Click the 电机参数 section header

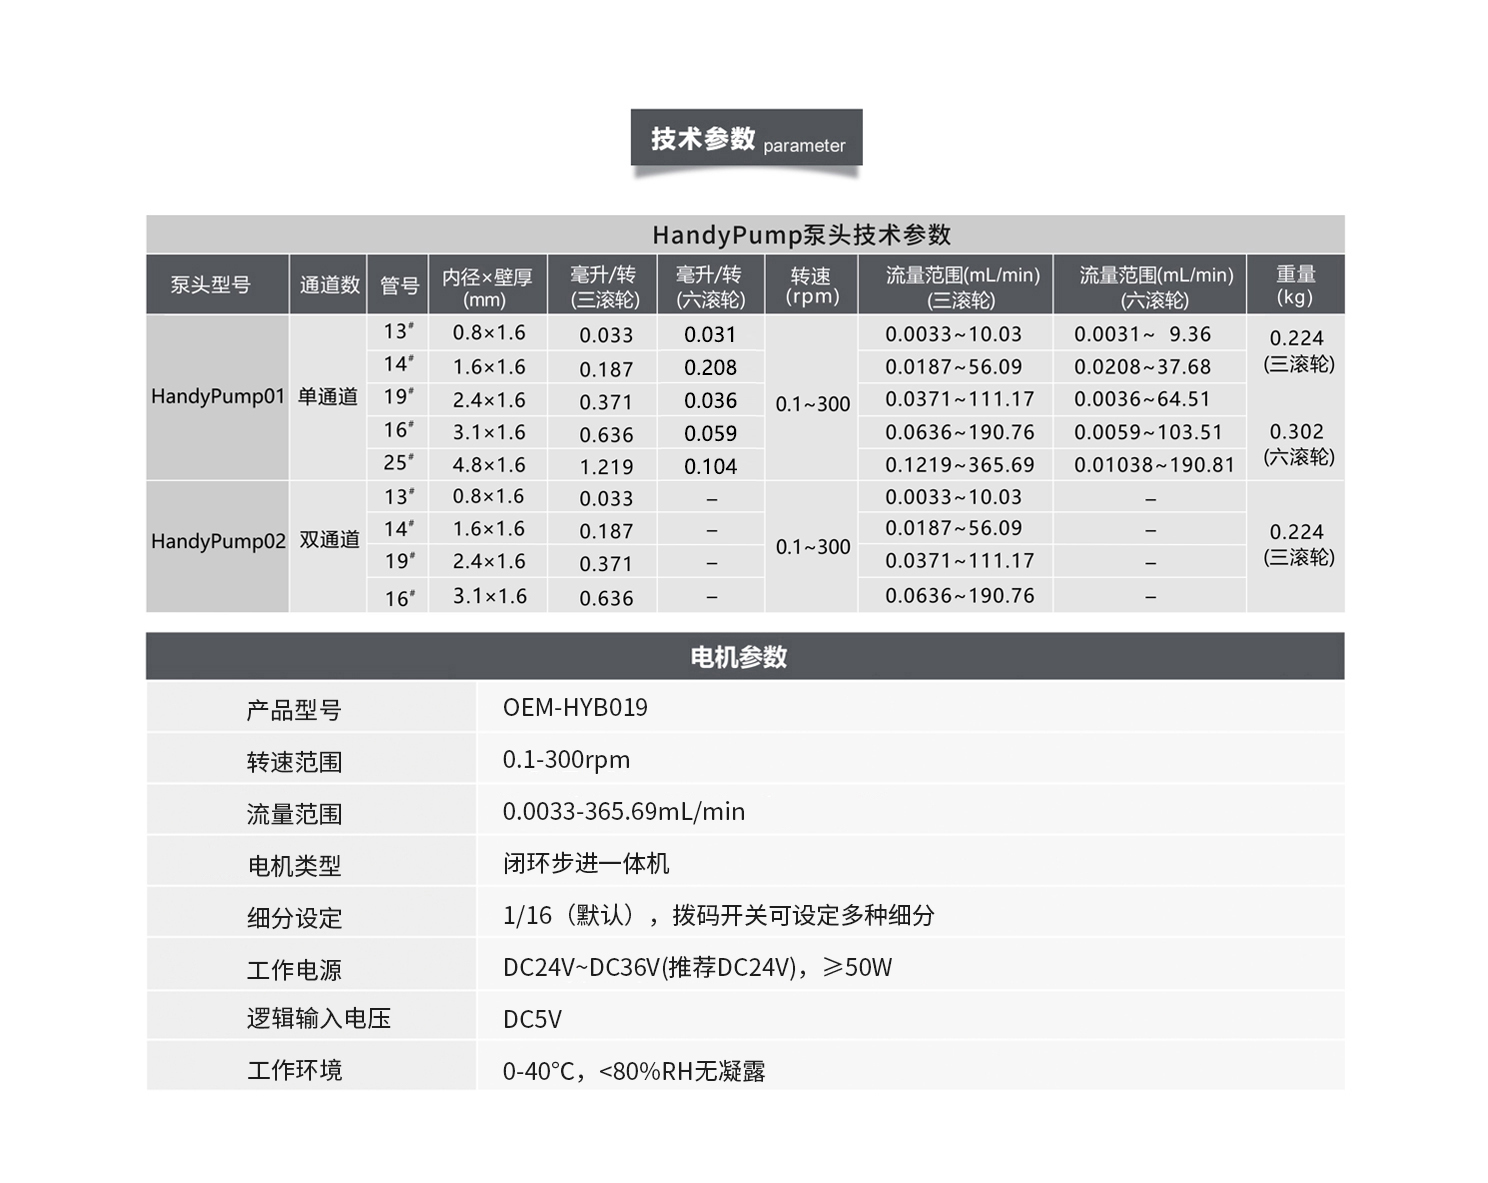click(739, 657)
